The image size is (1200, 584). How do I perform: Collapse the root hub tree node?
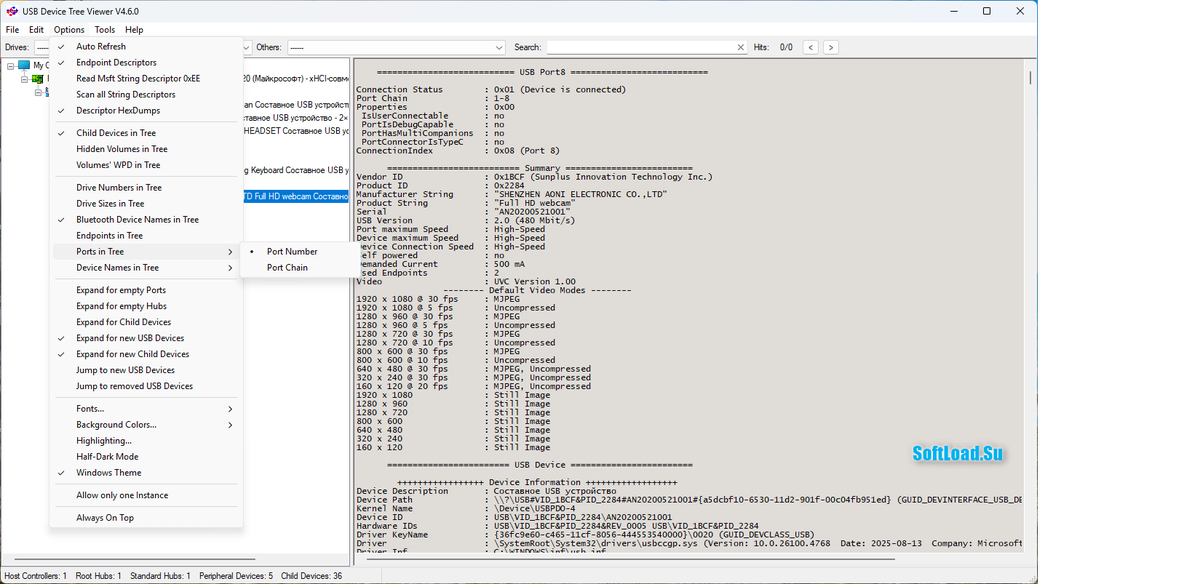click(x=39, y=92)
